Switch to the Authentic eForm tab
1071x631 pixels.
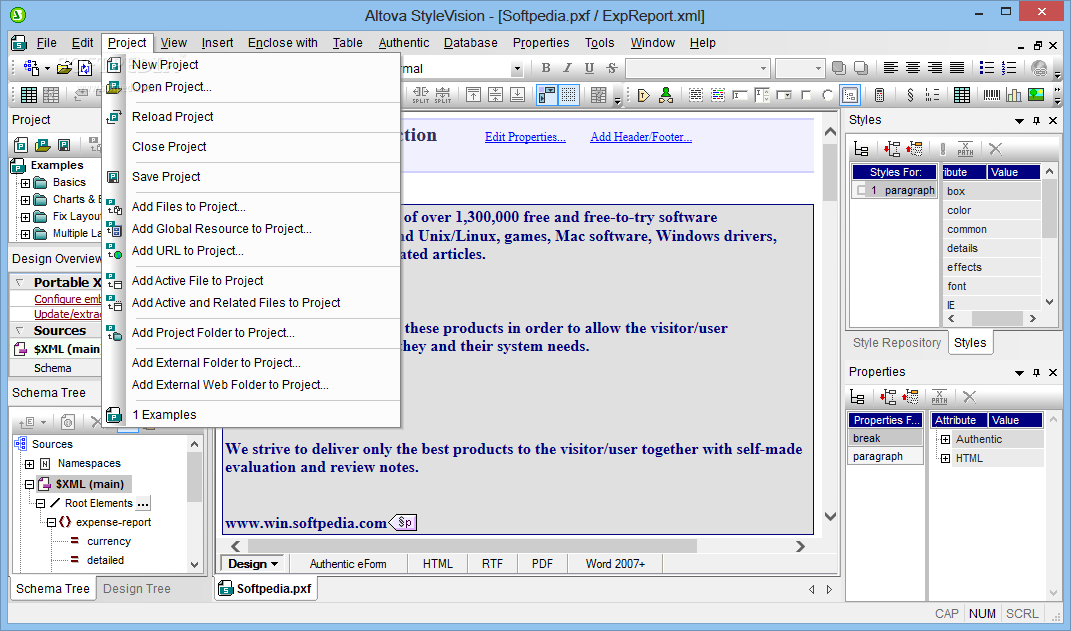348,564
